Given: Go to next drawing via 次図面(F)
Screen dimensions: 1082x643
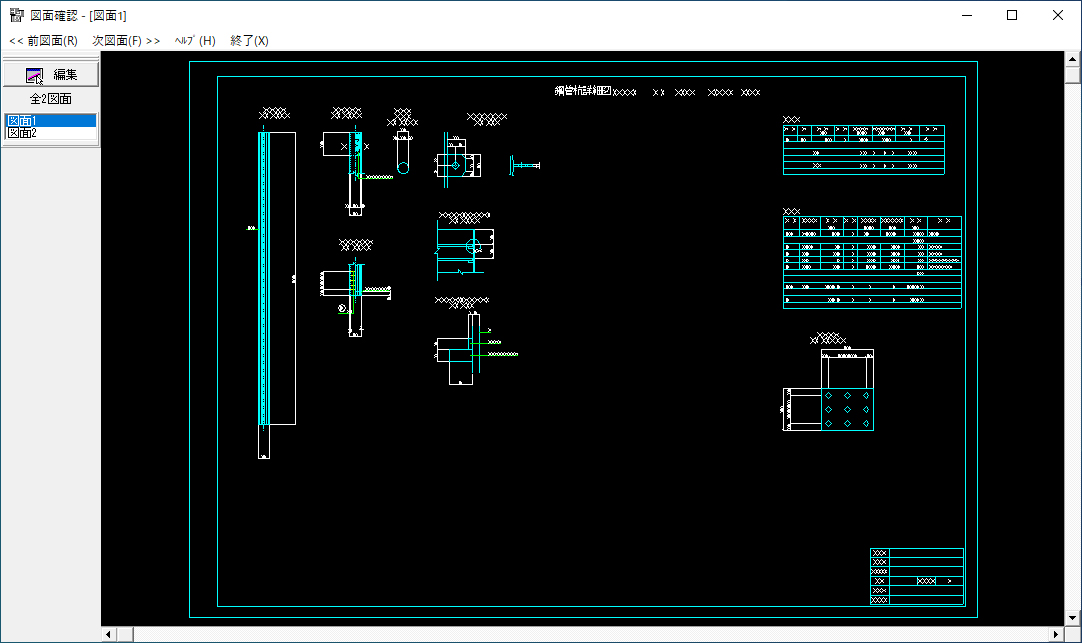Looking at the screenshot, I should tap(126, 41).
